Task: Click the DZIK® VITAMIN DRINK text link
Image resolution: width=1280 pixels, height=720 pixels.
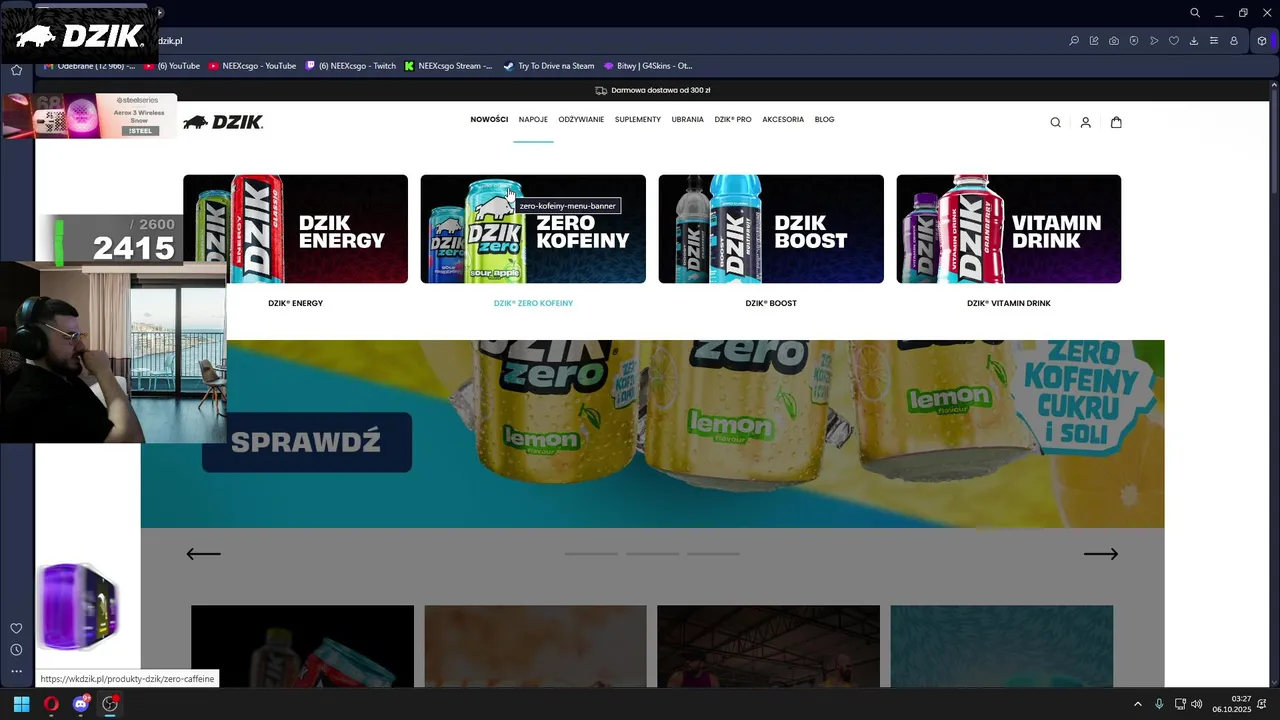Action: click(x=1009, y=303)
